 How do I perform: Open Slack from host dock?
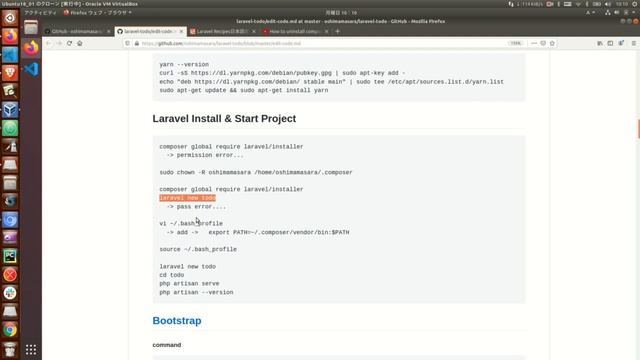pyautogui.click(x=10, y=293)
